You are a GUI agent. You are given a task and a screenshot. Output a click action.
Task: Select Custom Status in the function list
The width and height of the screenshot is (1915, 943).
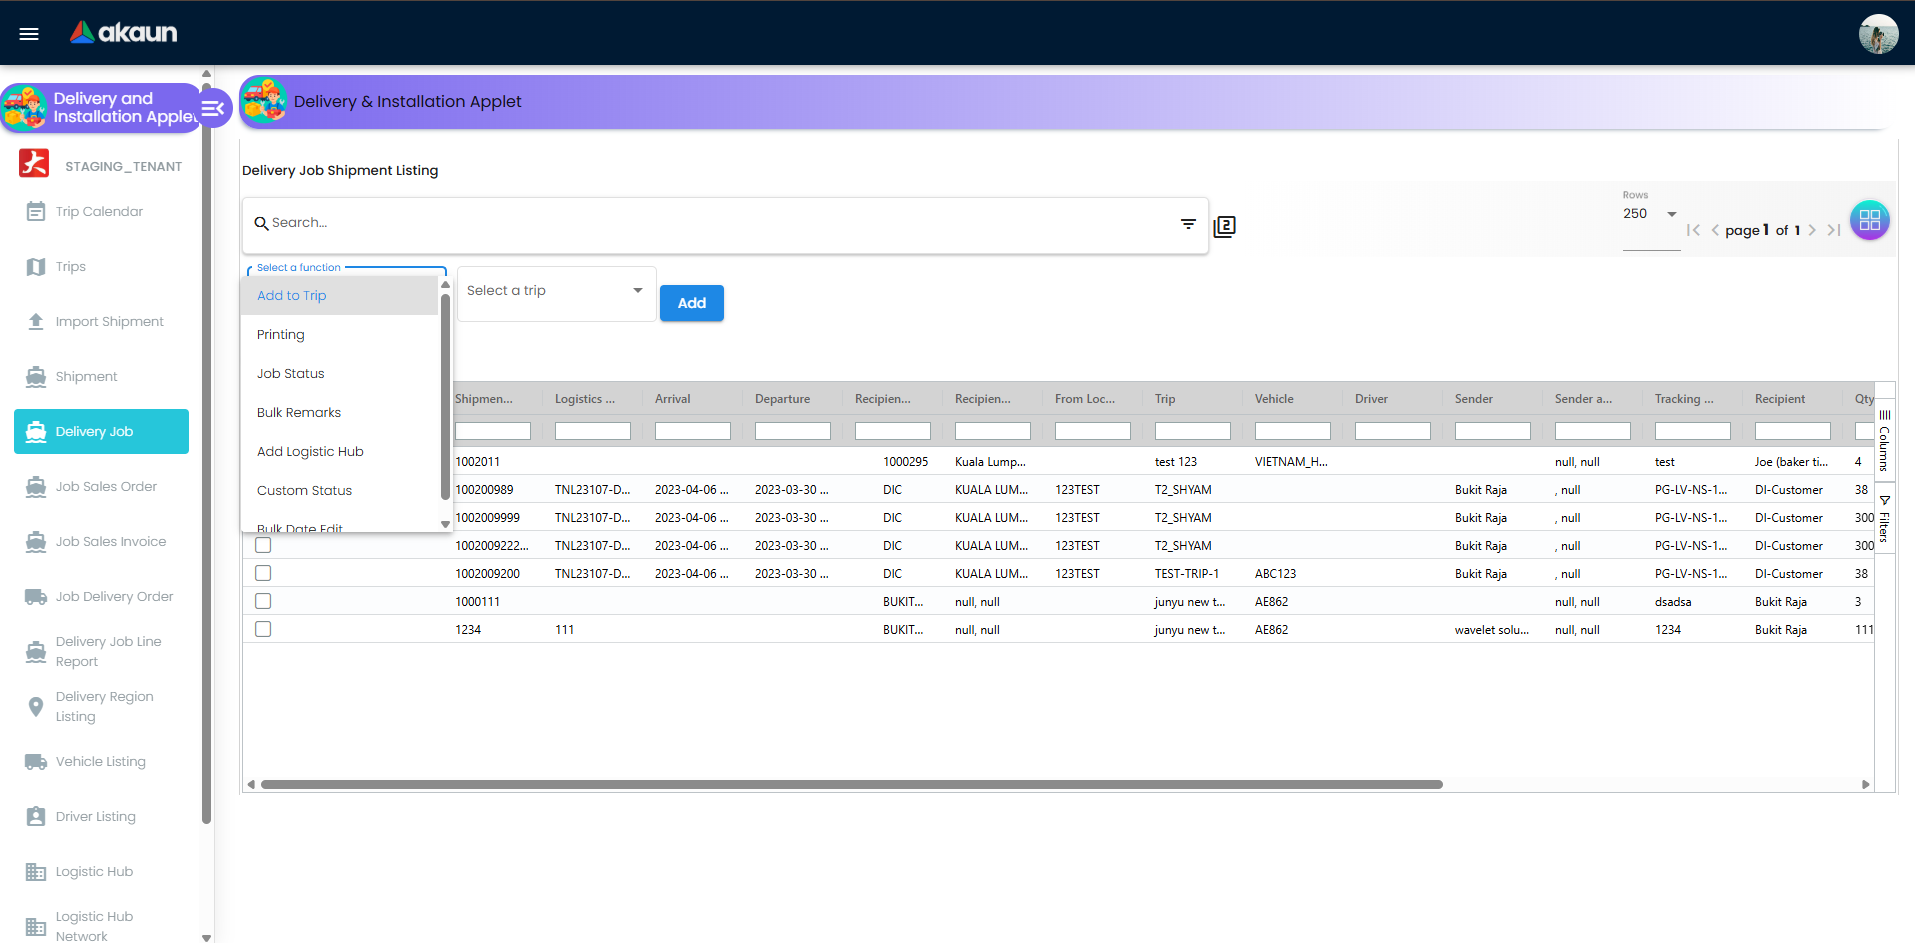point(304,490)
